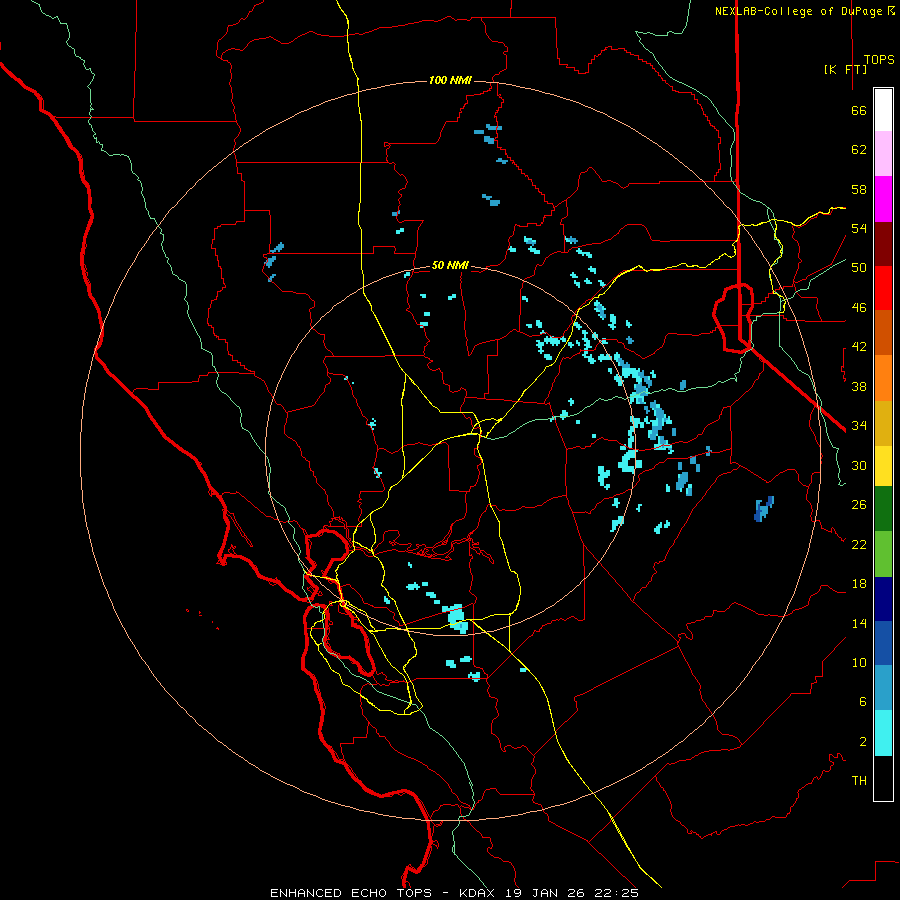Click the legend value "54"
This screenshot has height=900, width=900.
coord(859,228)
